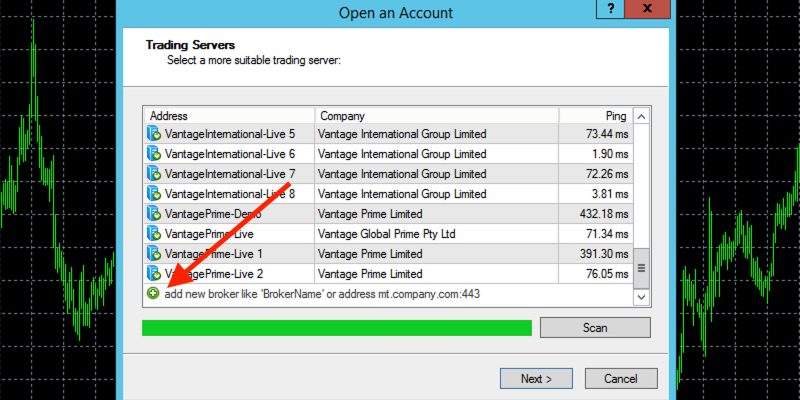800x400 pixels.
Task: Proceed with the Next button
Action: pyautogui.click(x=536, y=379)
